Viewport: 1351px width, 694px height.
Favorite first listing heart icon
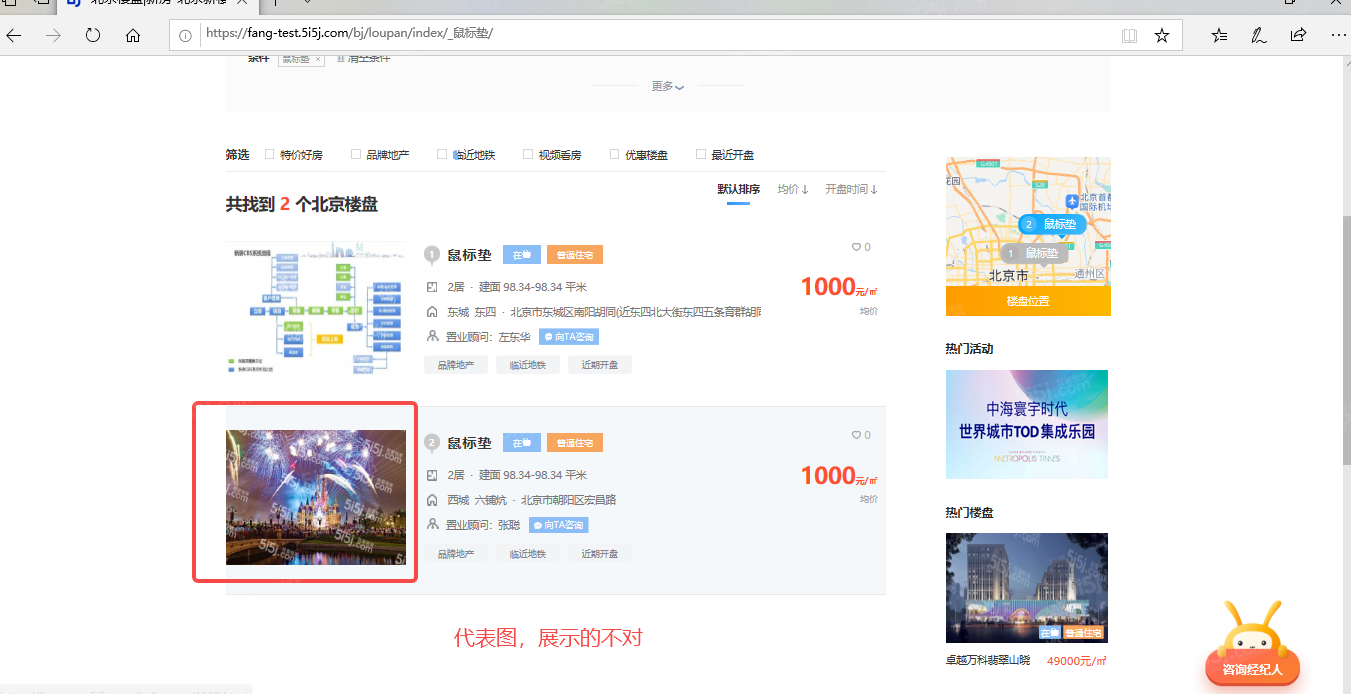click(x=856, y=247)
